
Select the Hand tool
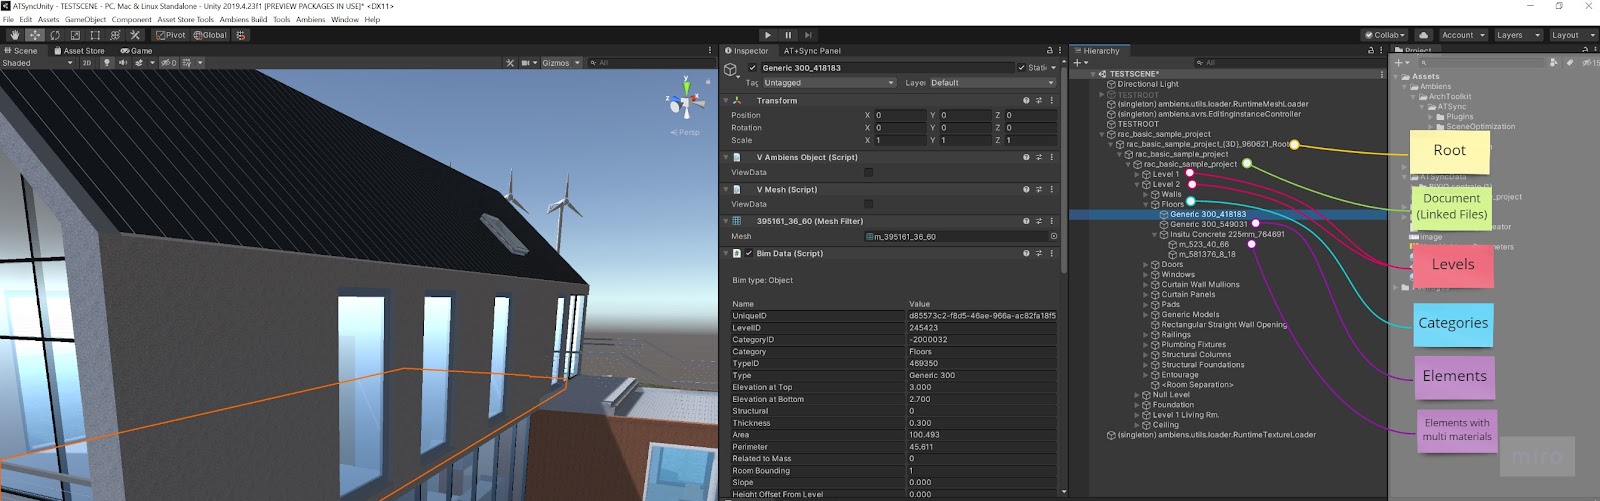14,35
